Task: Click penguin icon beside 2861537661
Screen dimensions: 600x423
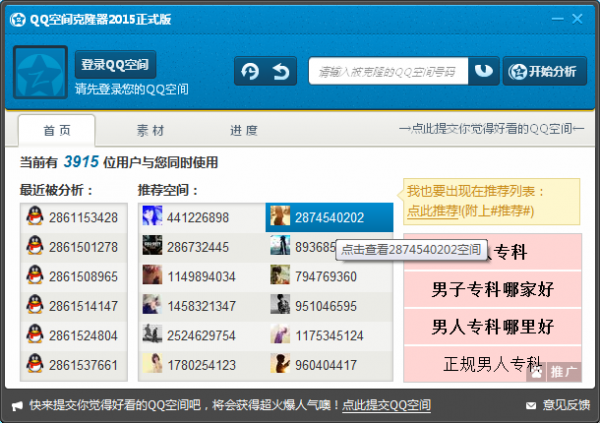Action: pos(35,364)
